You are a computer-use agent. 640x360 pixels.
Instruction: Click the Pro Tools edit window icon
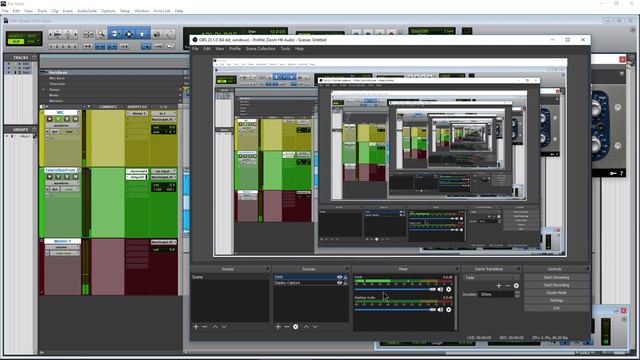pyautogui.click(x=6, y=20)
